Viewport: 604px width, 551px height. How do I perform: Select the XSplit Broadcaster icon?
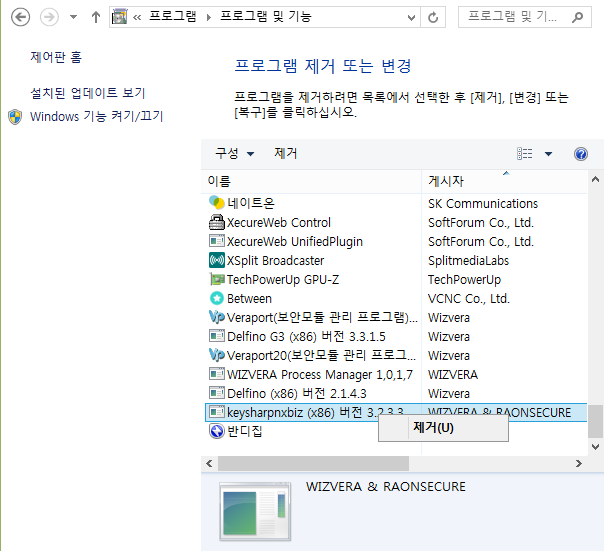point(216,260)
